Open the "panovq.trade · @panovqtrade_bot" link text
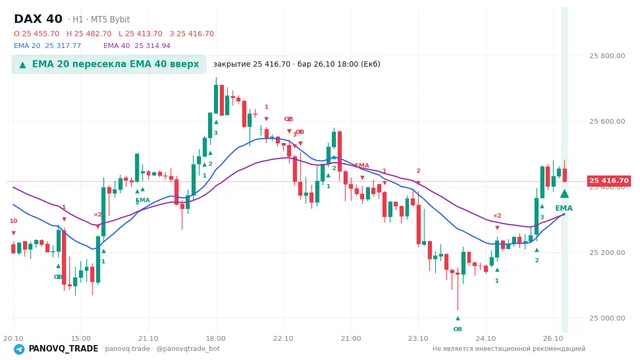 point(162,349)
